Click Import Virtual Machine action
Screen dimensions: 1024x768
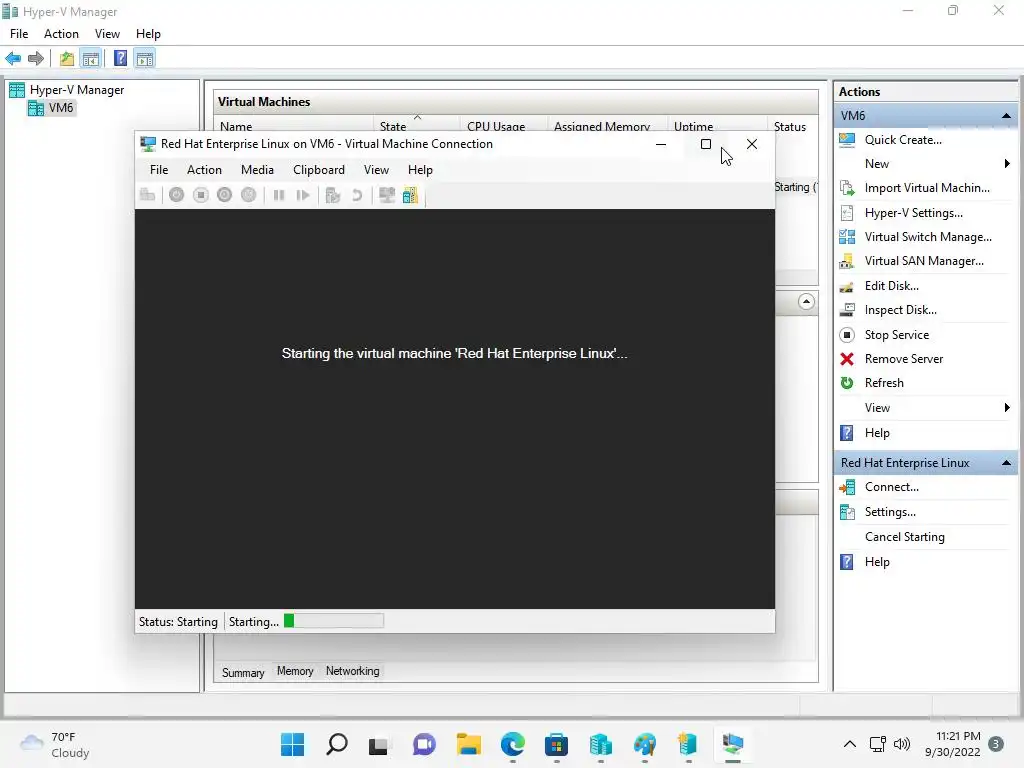927,188
